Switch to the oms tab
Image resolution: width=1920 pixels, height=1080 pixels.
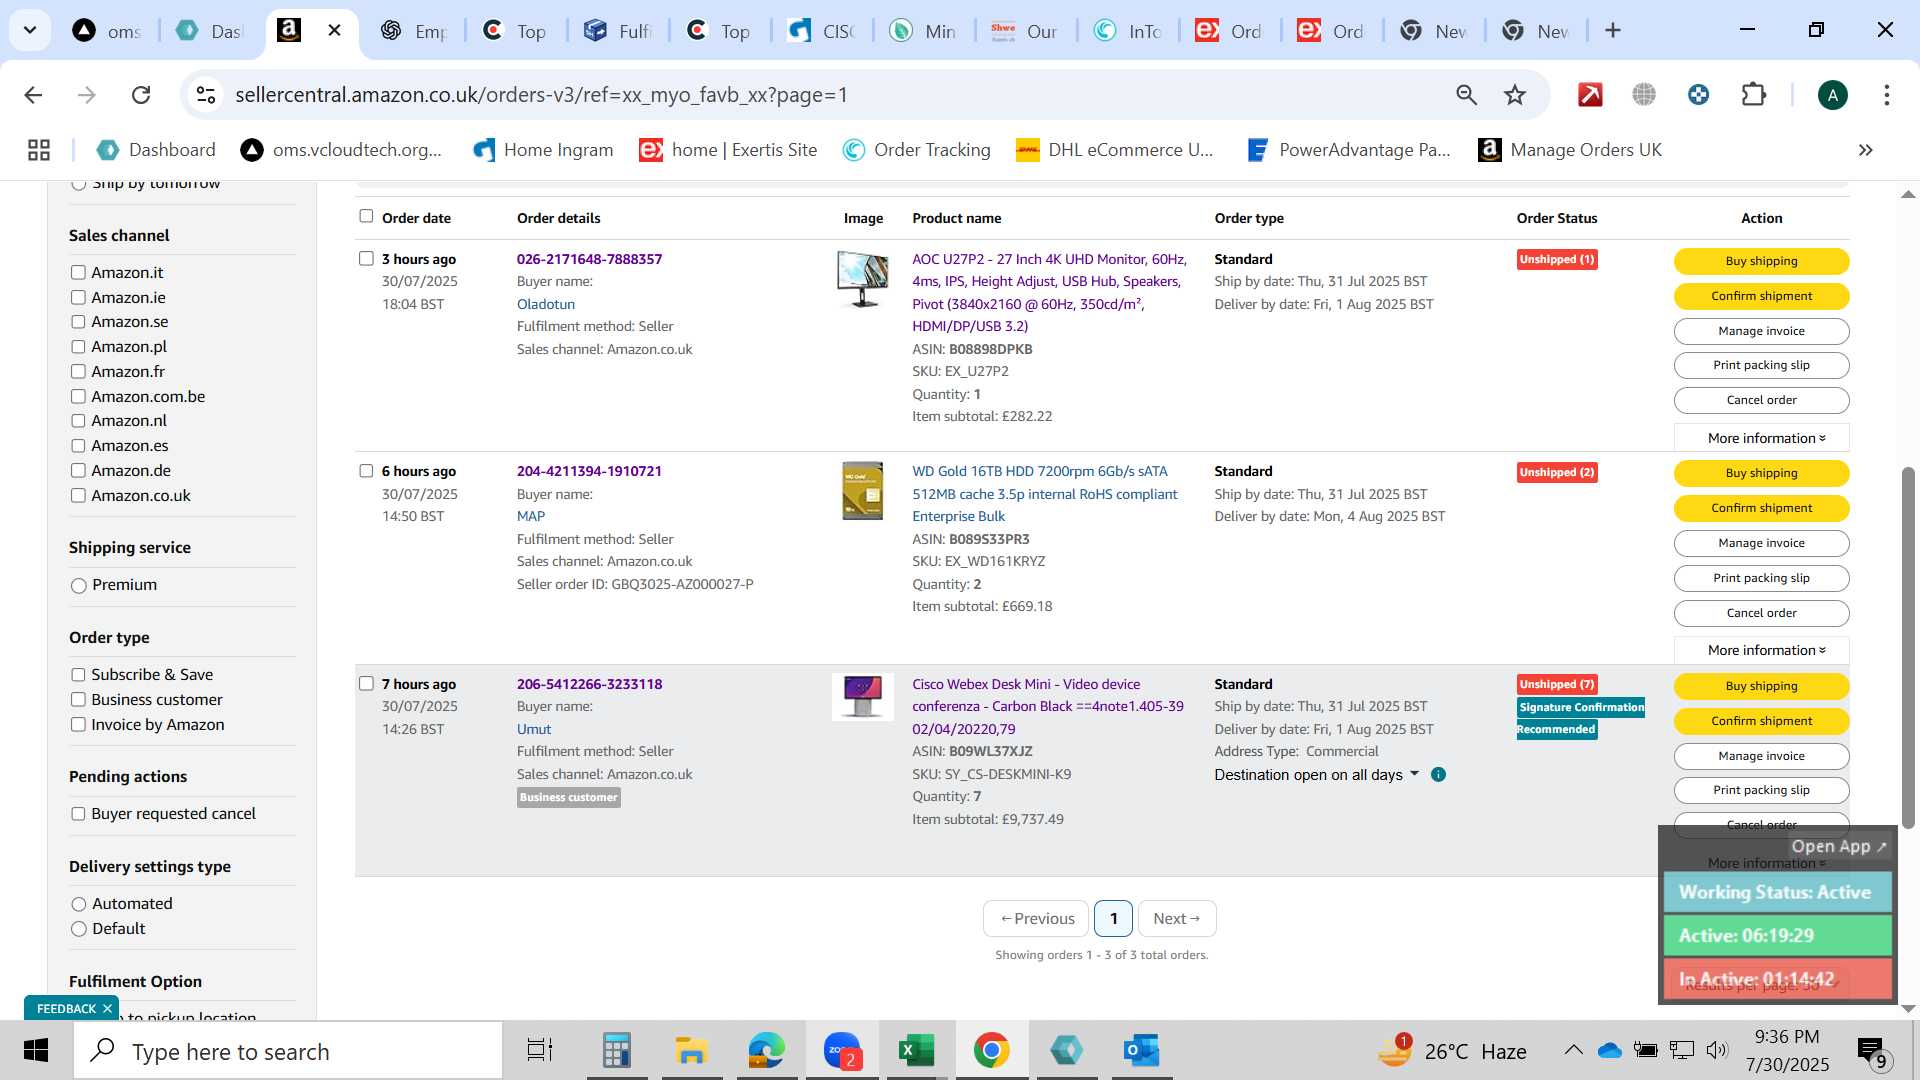click(x=108, y=31)
